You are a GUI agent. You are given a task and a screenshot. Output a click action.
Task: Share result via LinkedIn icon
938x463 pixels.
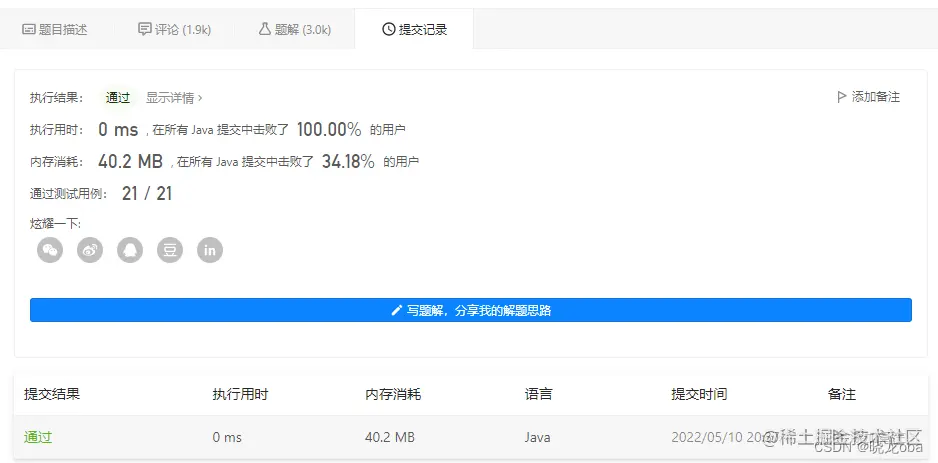tap(210, 250)
